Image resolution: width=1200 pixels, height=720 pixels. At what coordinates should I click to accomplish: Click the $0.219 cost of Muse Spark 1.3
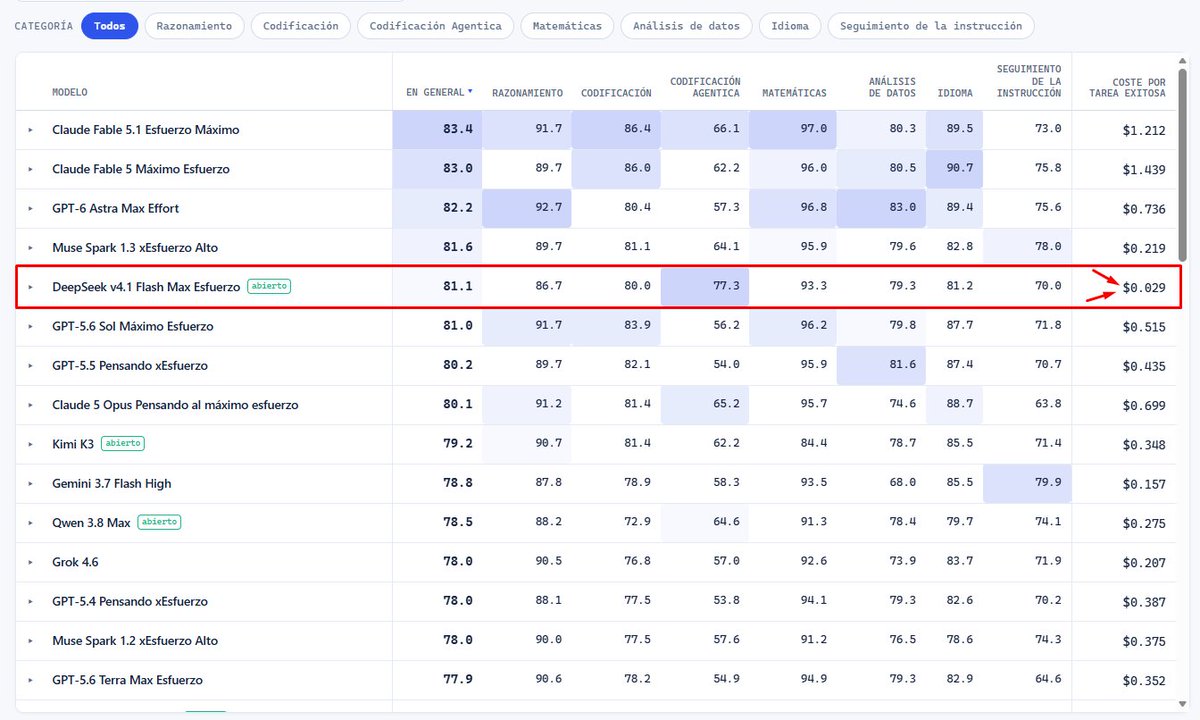[x=1144, y=248]
